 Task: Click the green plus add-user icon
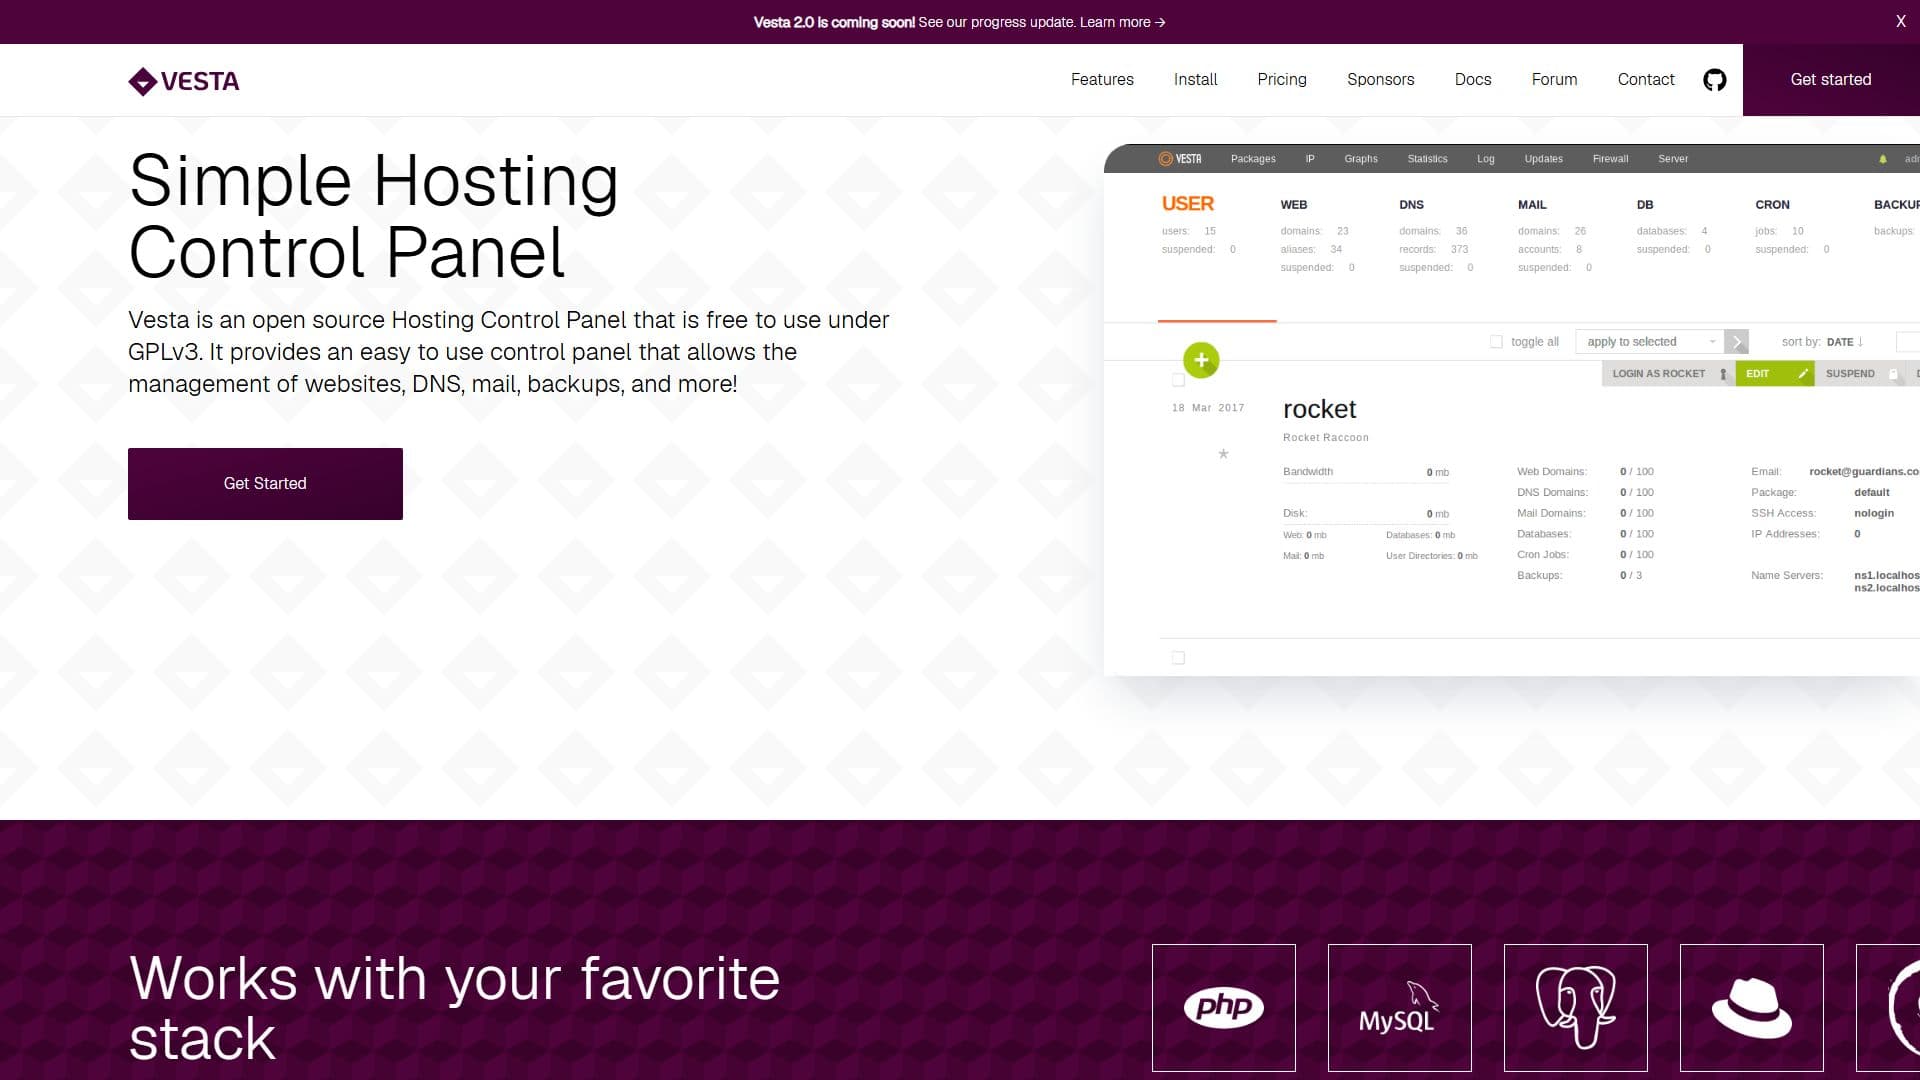point(1201,360)
